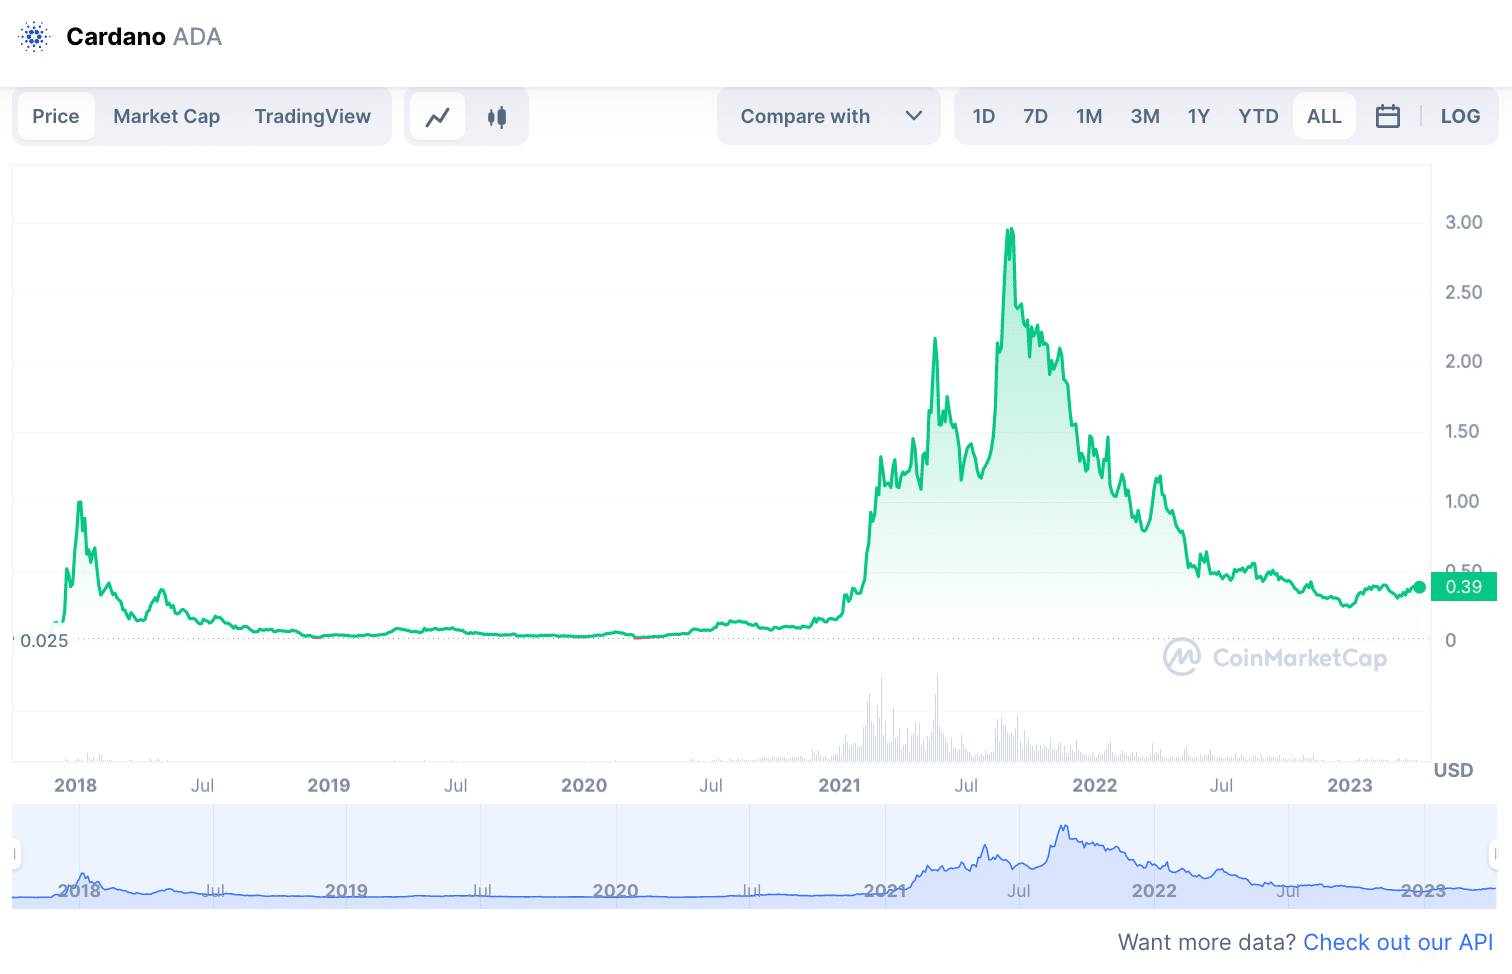Viewport: 1512px width, 974px height.
Task: Switch to candlestick chart view
Action: coord(497,117)
